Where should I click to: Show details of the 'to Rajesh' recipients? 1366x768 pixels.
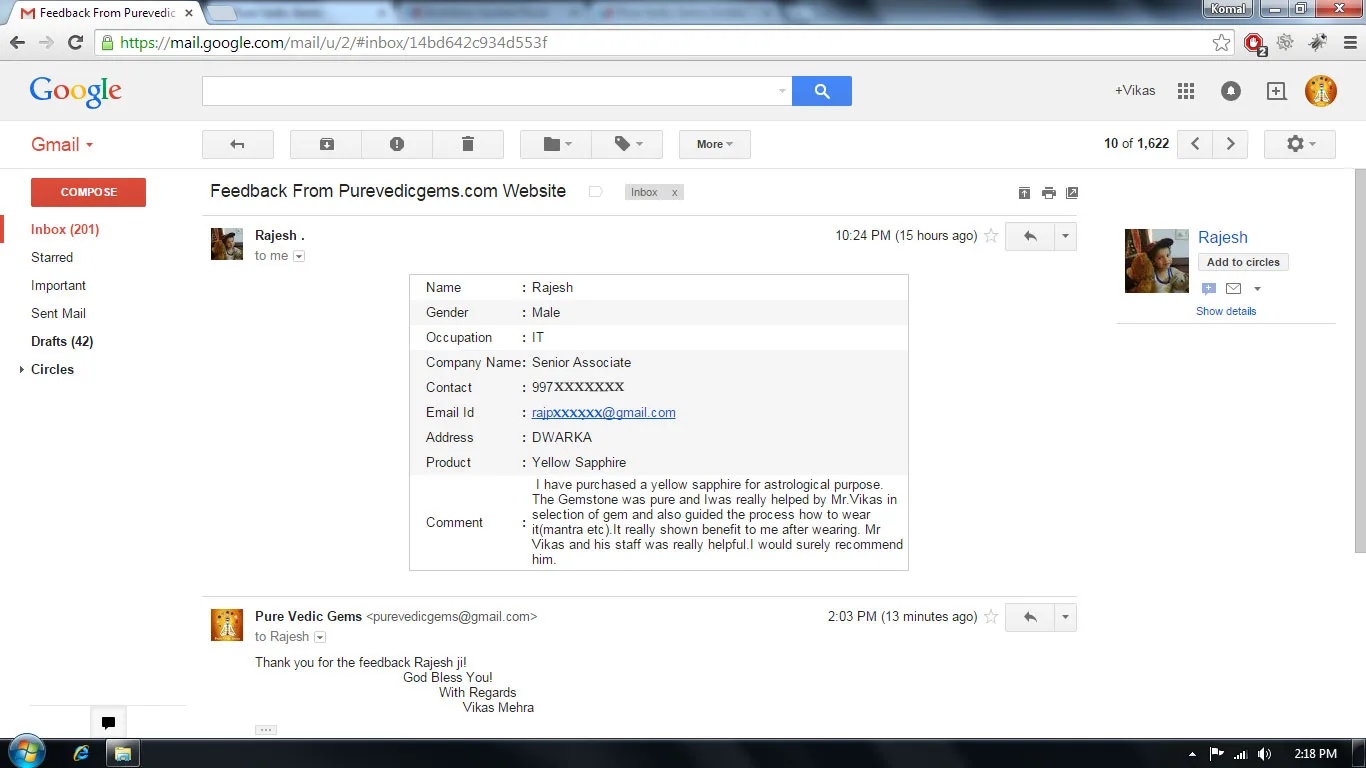click(320, 637)
